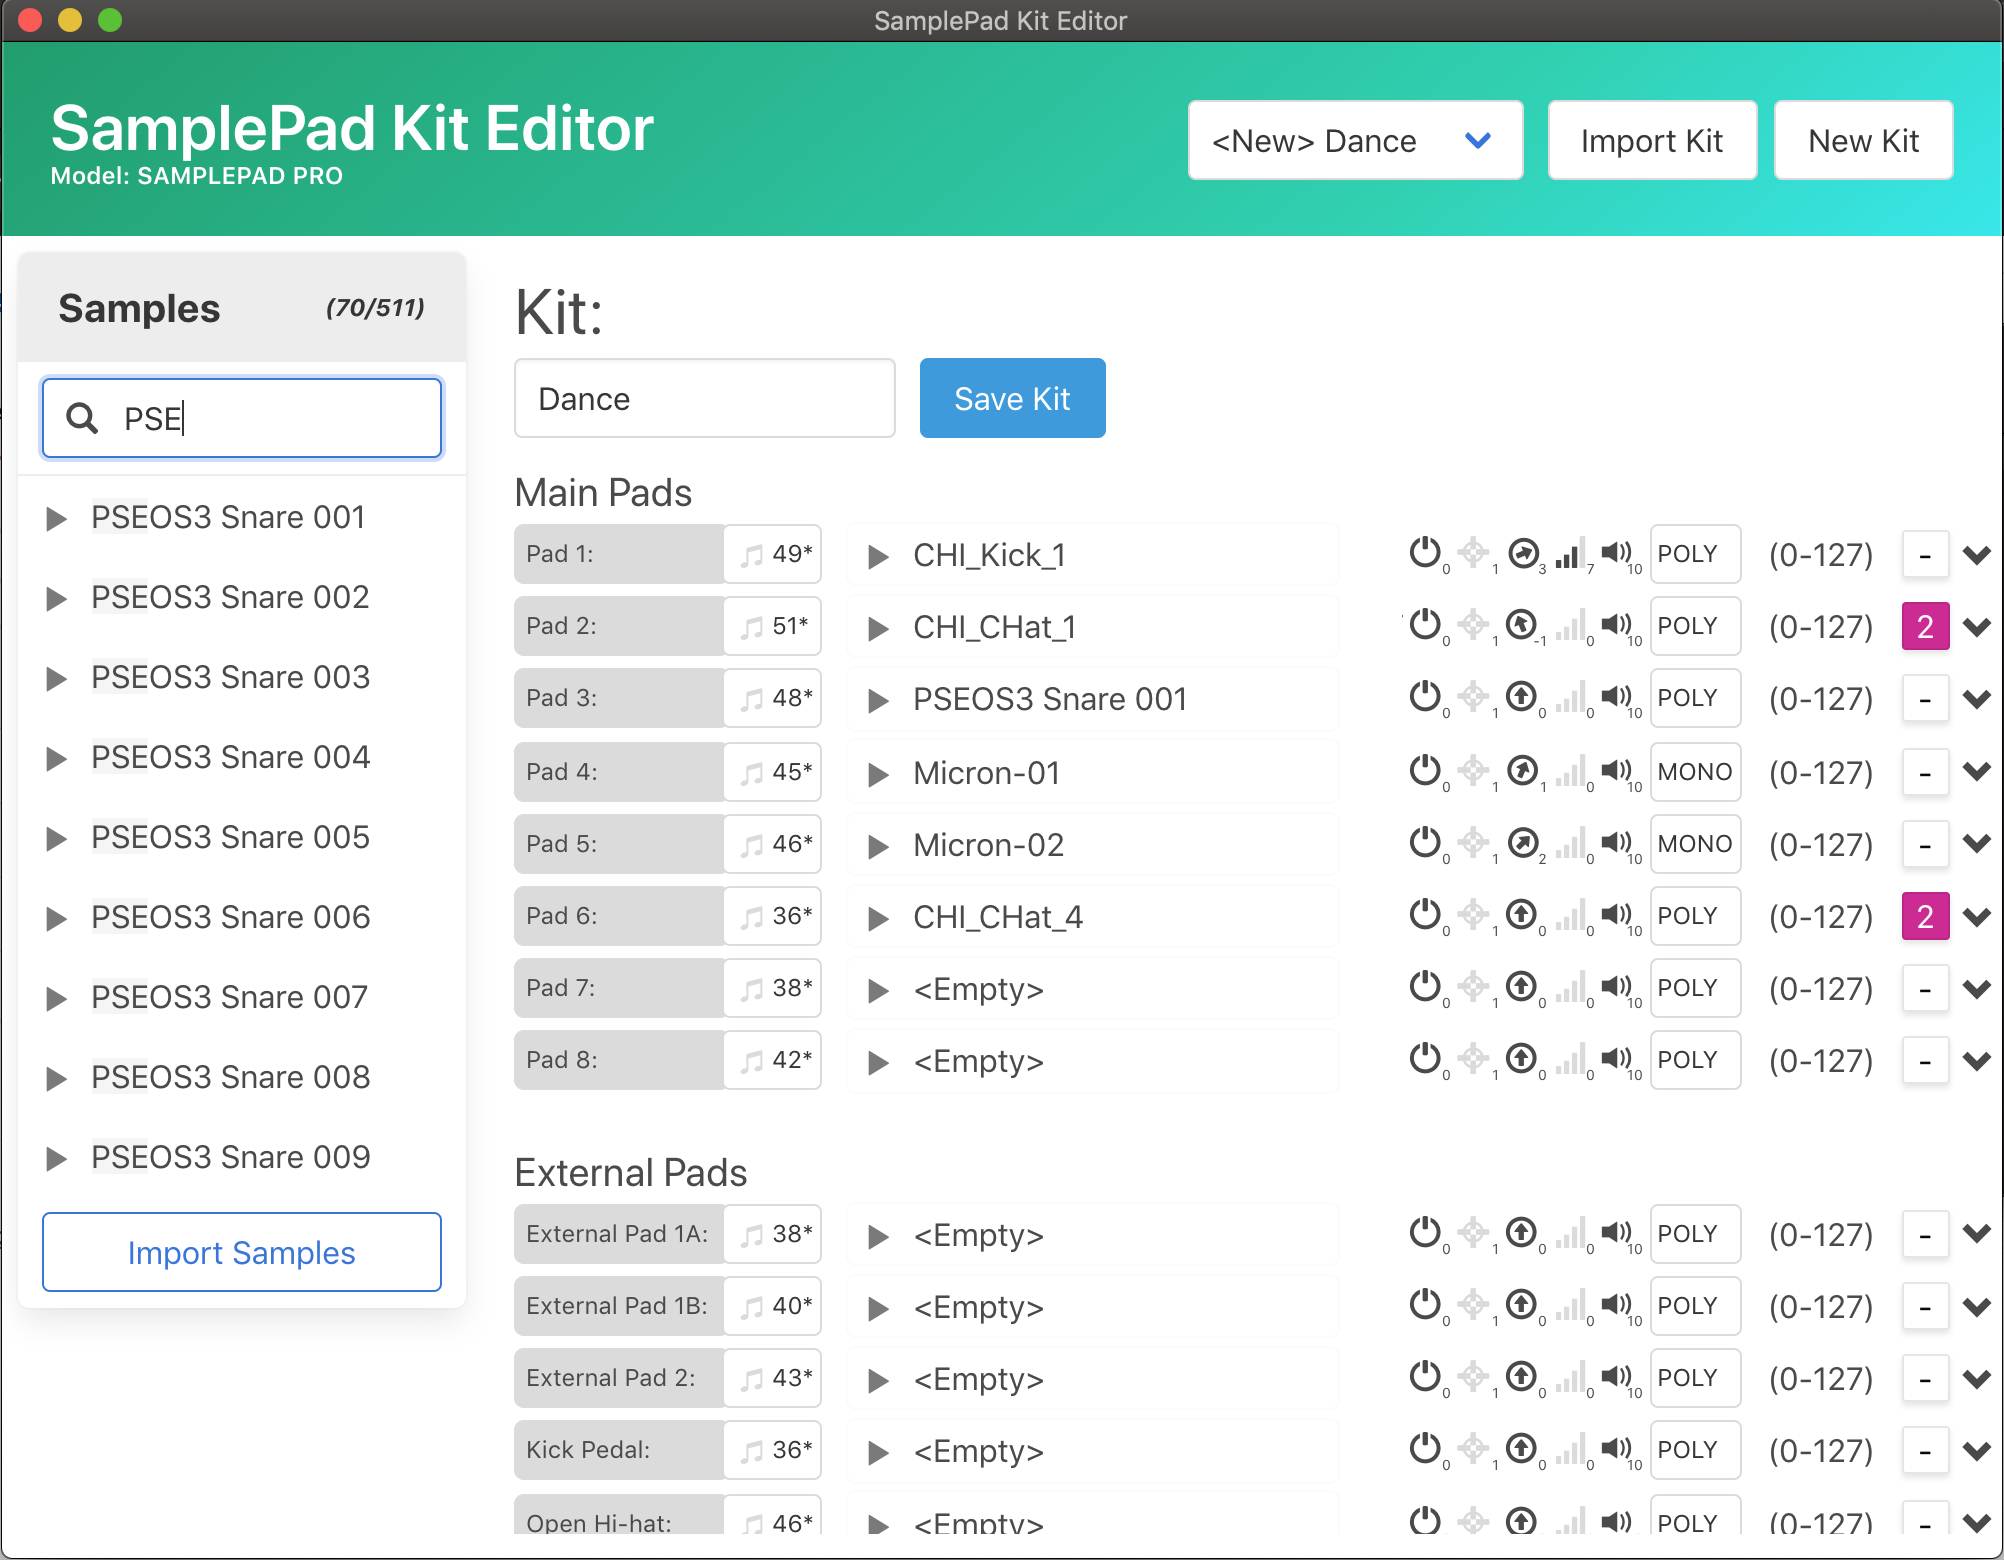Click the pan dial icon on Pad 5 row
2004x1560 pixels.
click(1522, 842)
